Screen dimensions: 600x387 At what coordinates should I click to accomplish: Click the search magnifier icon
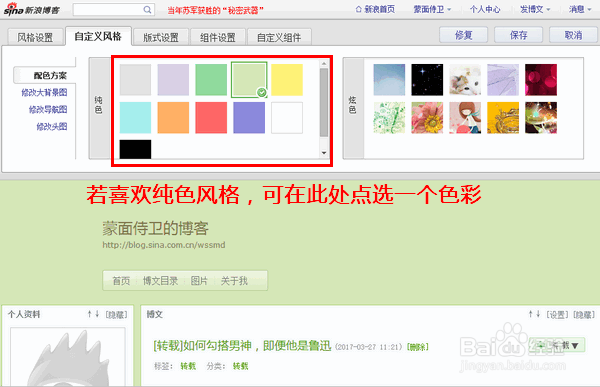(147, 10)
